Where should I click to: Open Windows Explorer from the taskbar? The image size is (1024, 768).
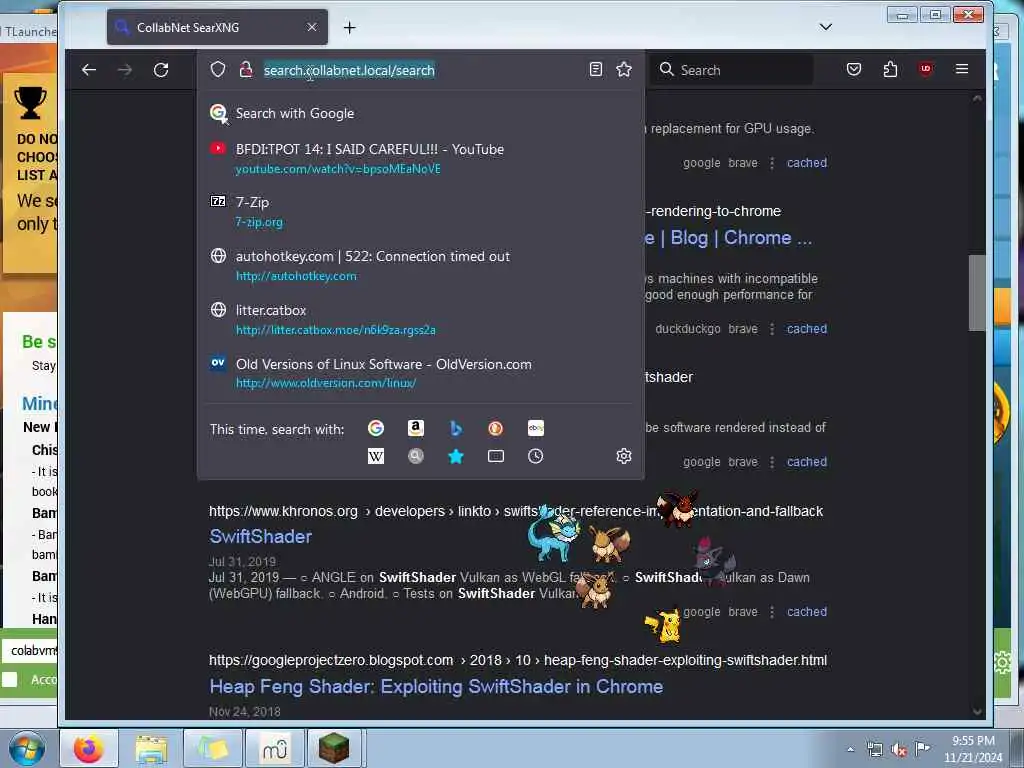[x=151, y=748]
